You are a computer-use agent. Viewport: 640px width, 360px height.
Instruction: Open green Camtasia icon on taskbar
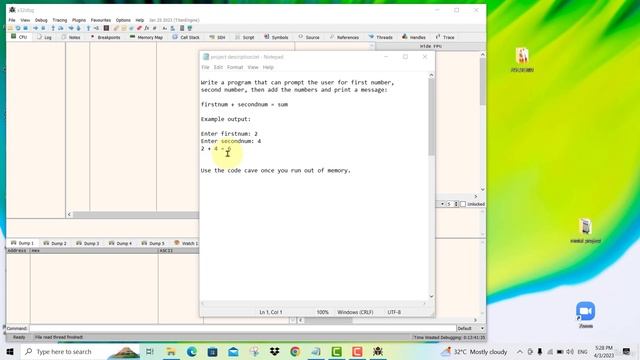[337, 351]
